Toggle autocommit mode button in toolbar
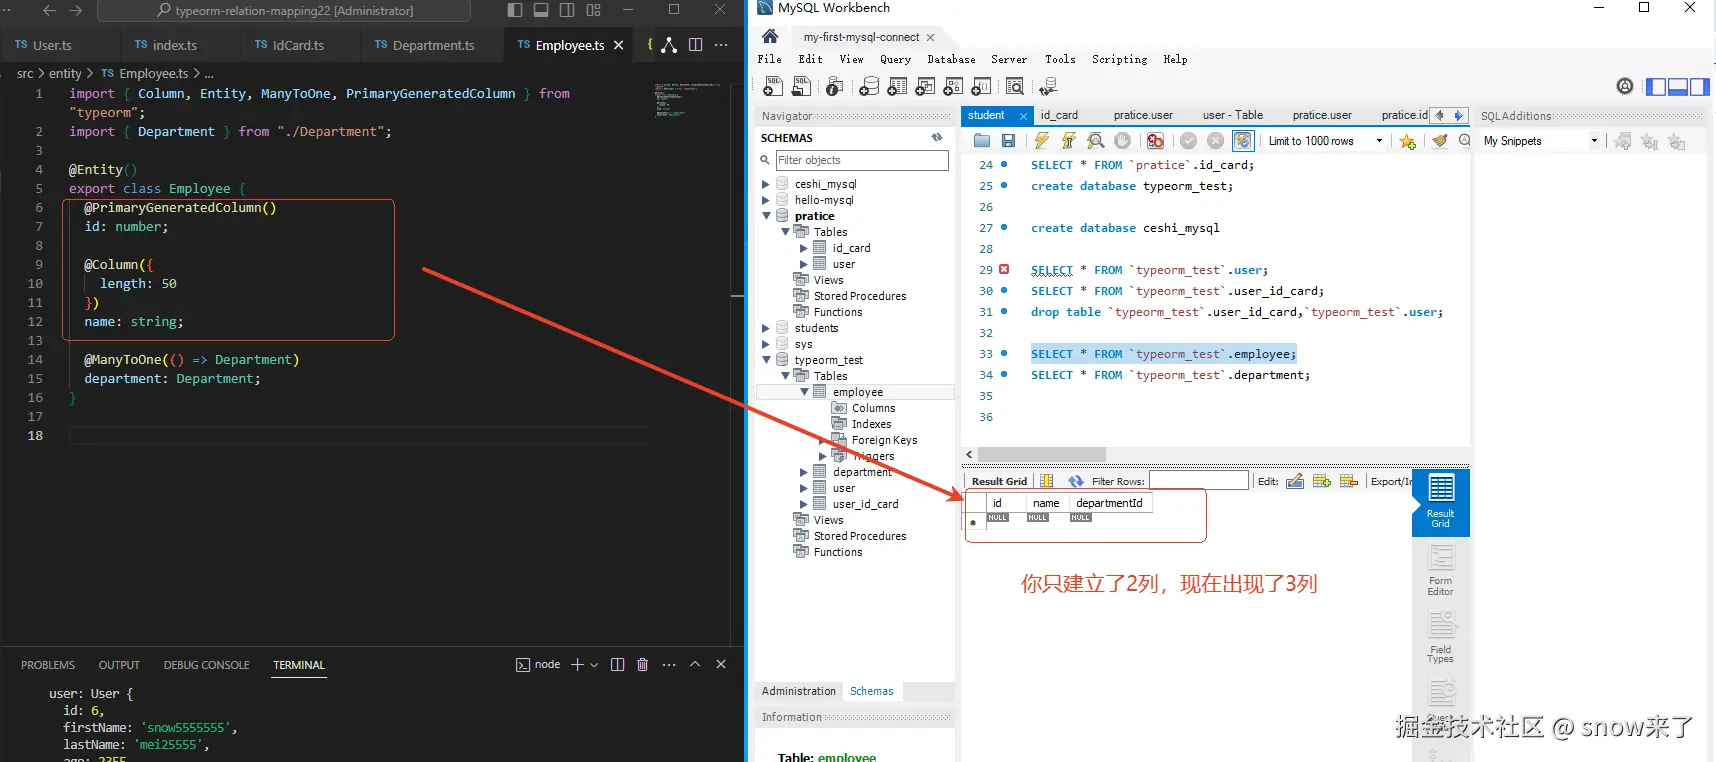 tap(1242, 141)
